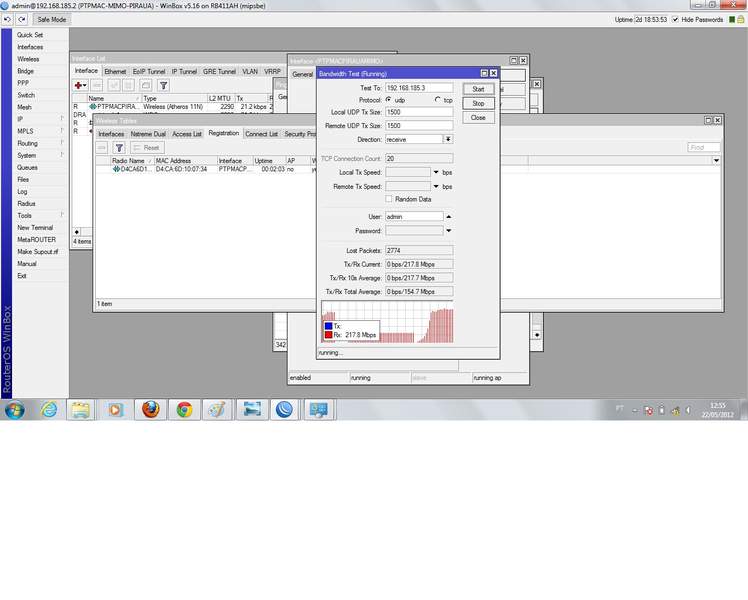Screen dimensions: 748x600
Task: Switch to EoIP Tunnel tab
Action: pos(149,72)
